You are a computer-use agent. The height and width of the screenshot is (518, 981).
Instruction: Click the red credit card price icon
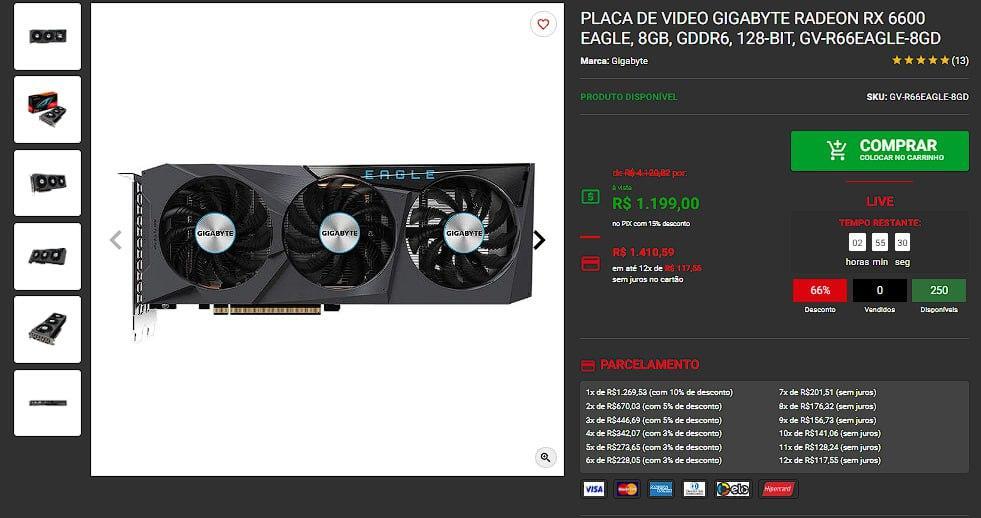[591, 263]
